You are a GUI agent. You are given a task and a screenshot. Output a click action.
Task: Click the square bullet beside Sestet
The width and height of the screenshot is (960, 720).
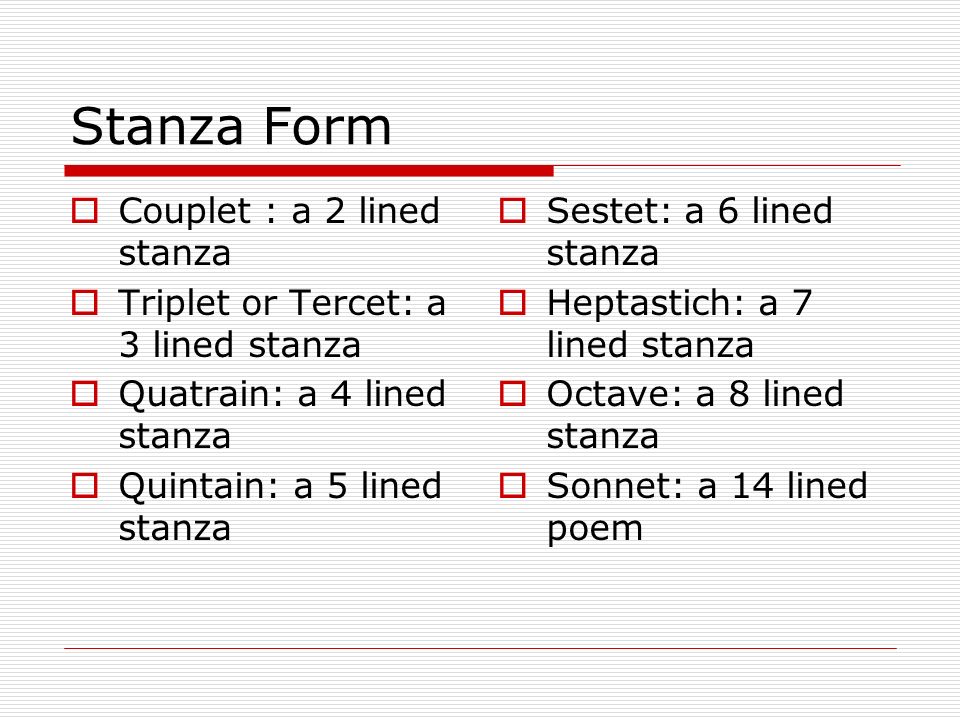[512, 211]
